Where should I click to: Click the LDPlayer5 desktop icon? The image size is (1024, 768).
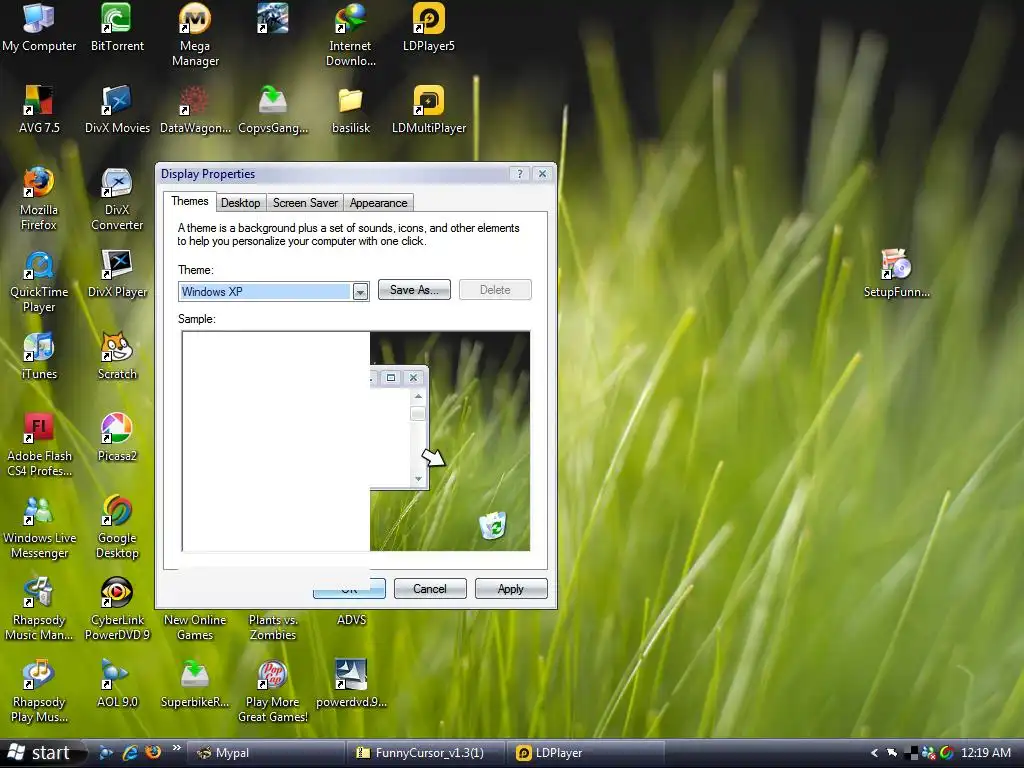pyautogui.click(x=428, y=29)
